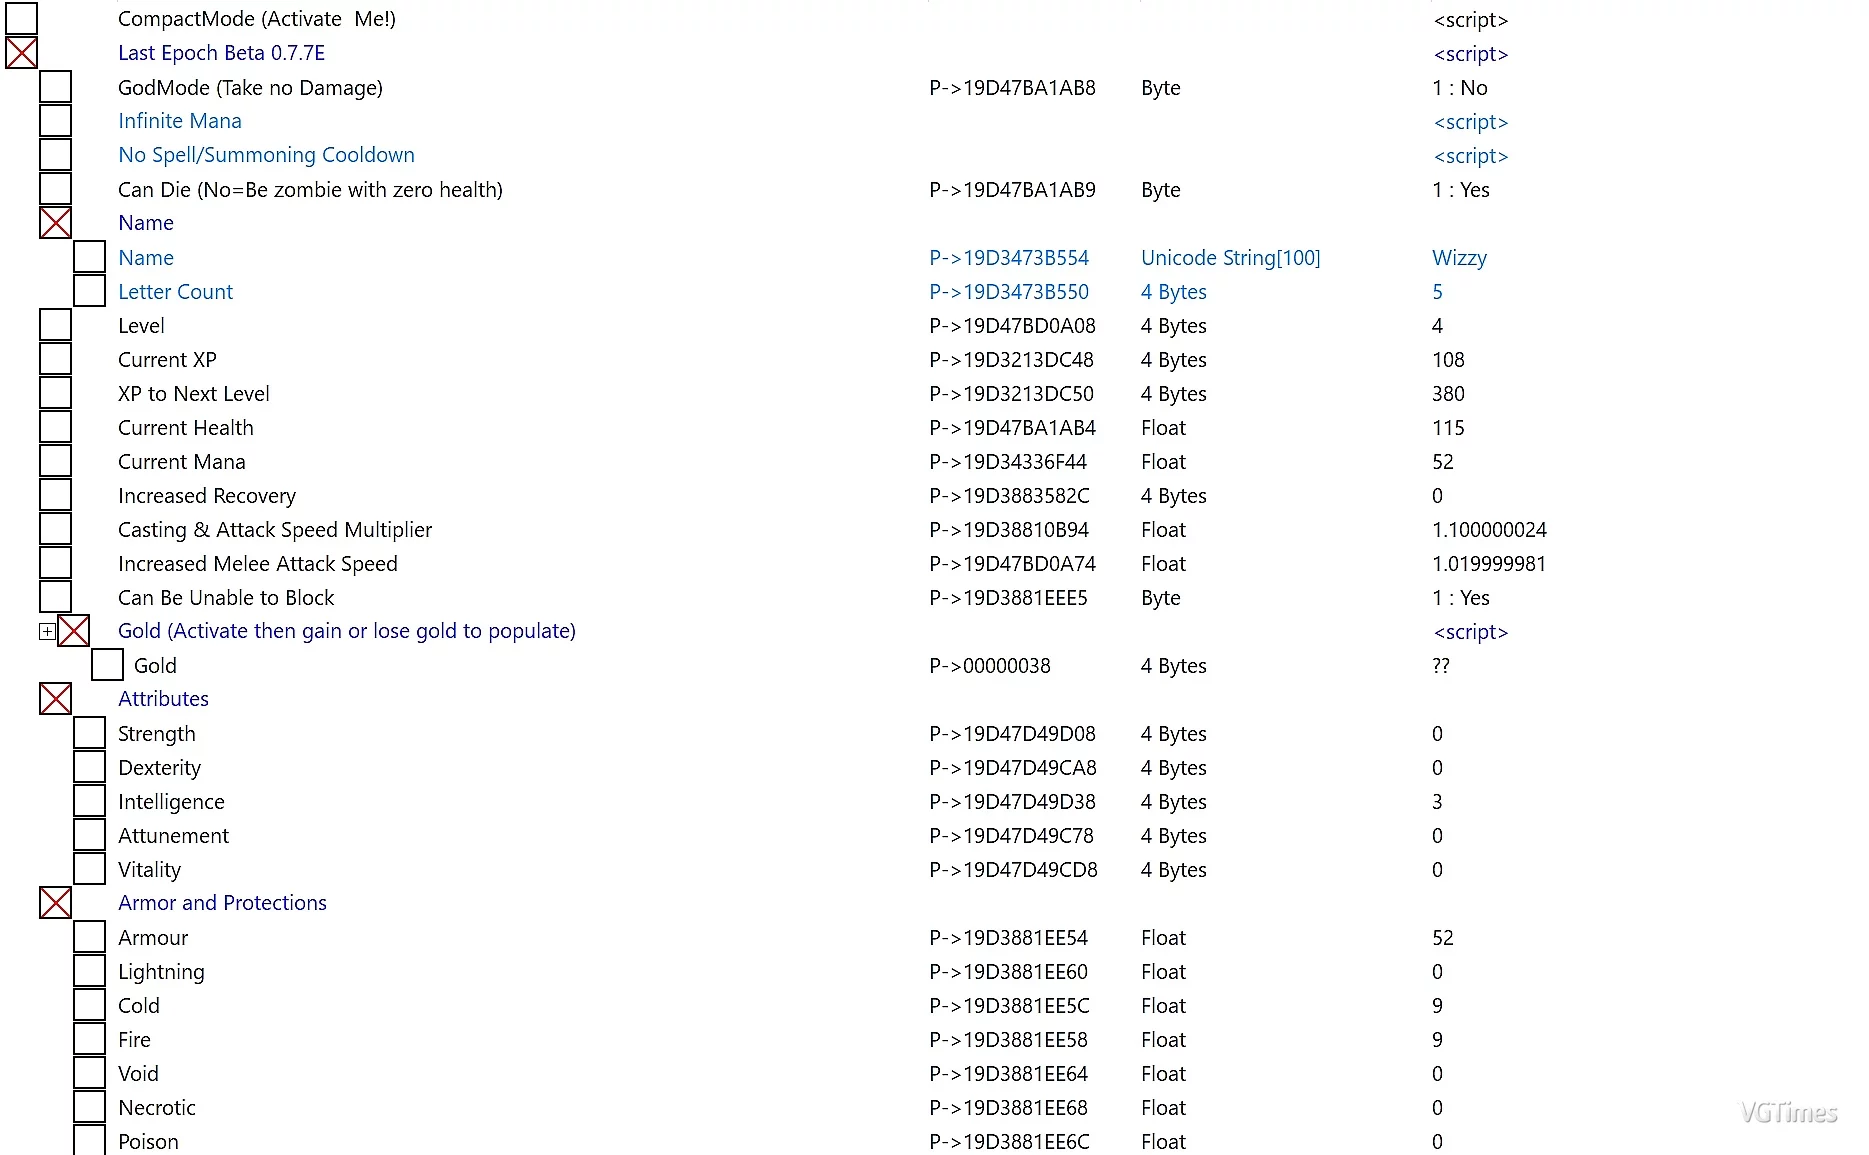Toggle the Can Die checkbox
The height and width of the screenshot is (1155, 1869).
coord(55,189)
